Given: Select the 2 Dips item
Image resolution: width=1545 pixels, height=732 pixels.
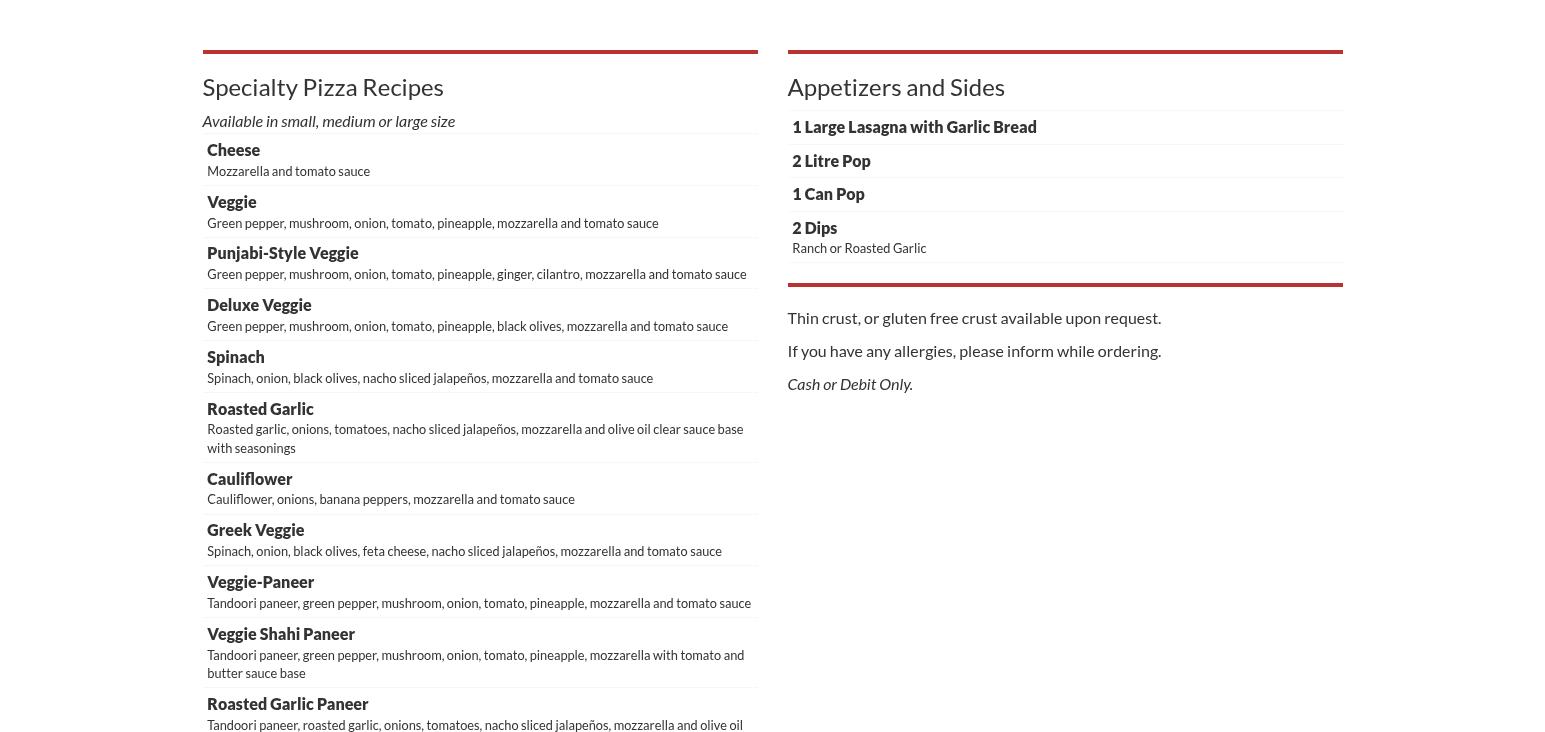Looking at the screenshot, I should (x=814, y=228).
